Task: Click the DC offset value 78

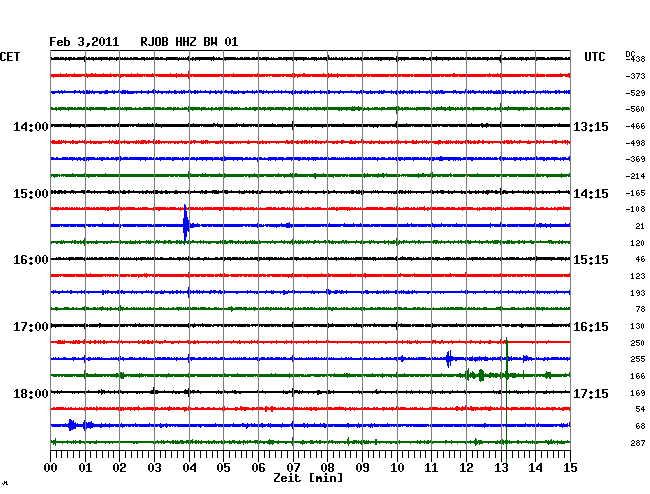Action: 640,309
